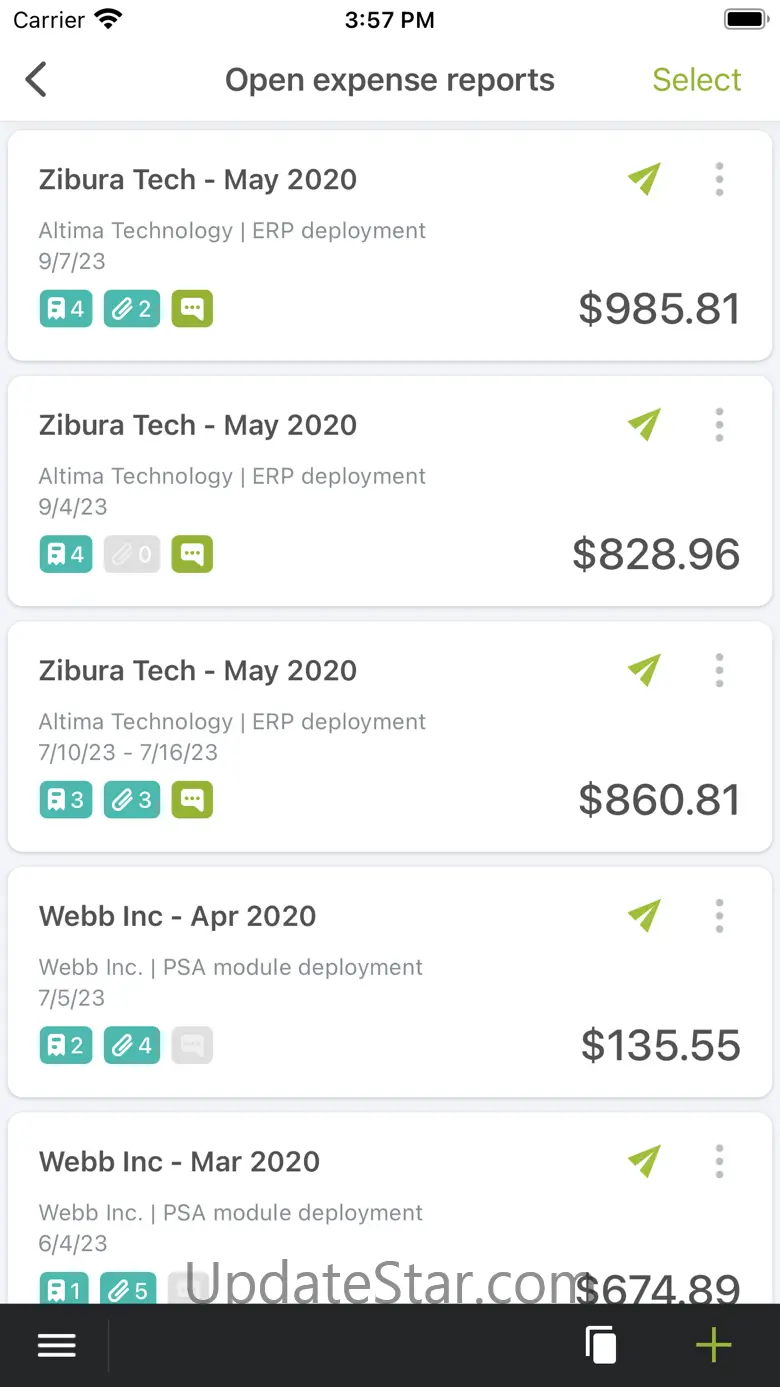This screenshot has height=1387, width=780.
Task: Tap Select in the top bar
Action: pos(697,80)
